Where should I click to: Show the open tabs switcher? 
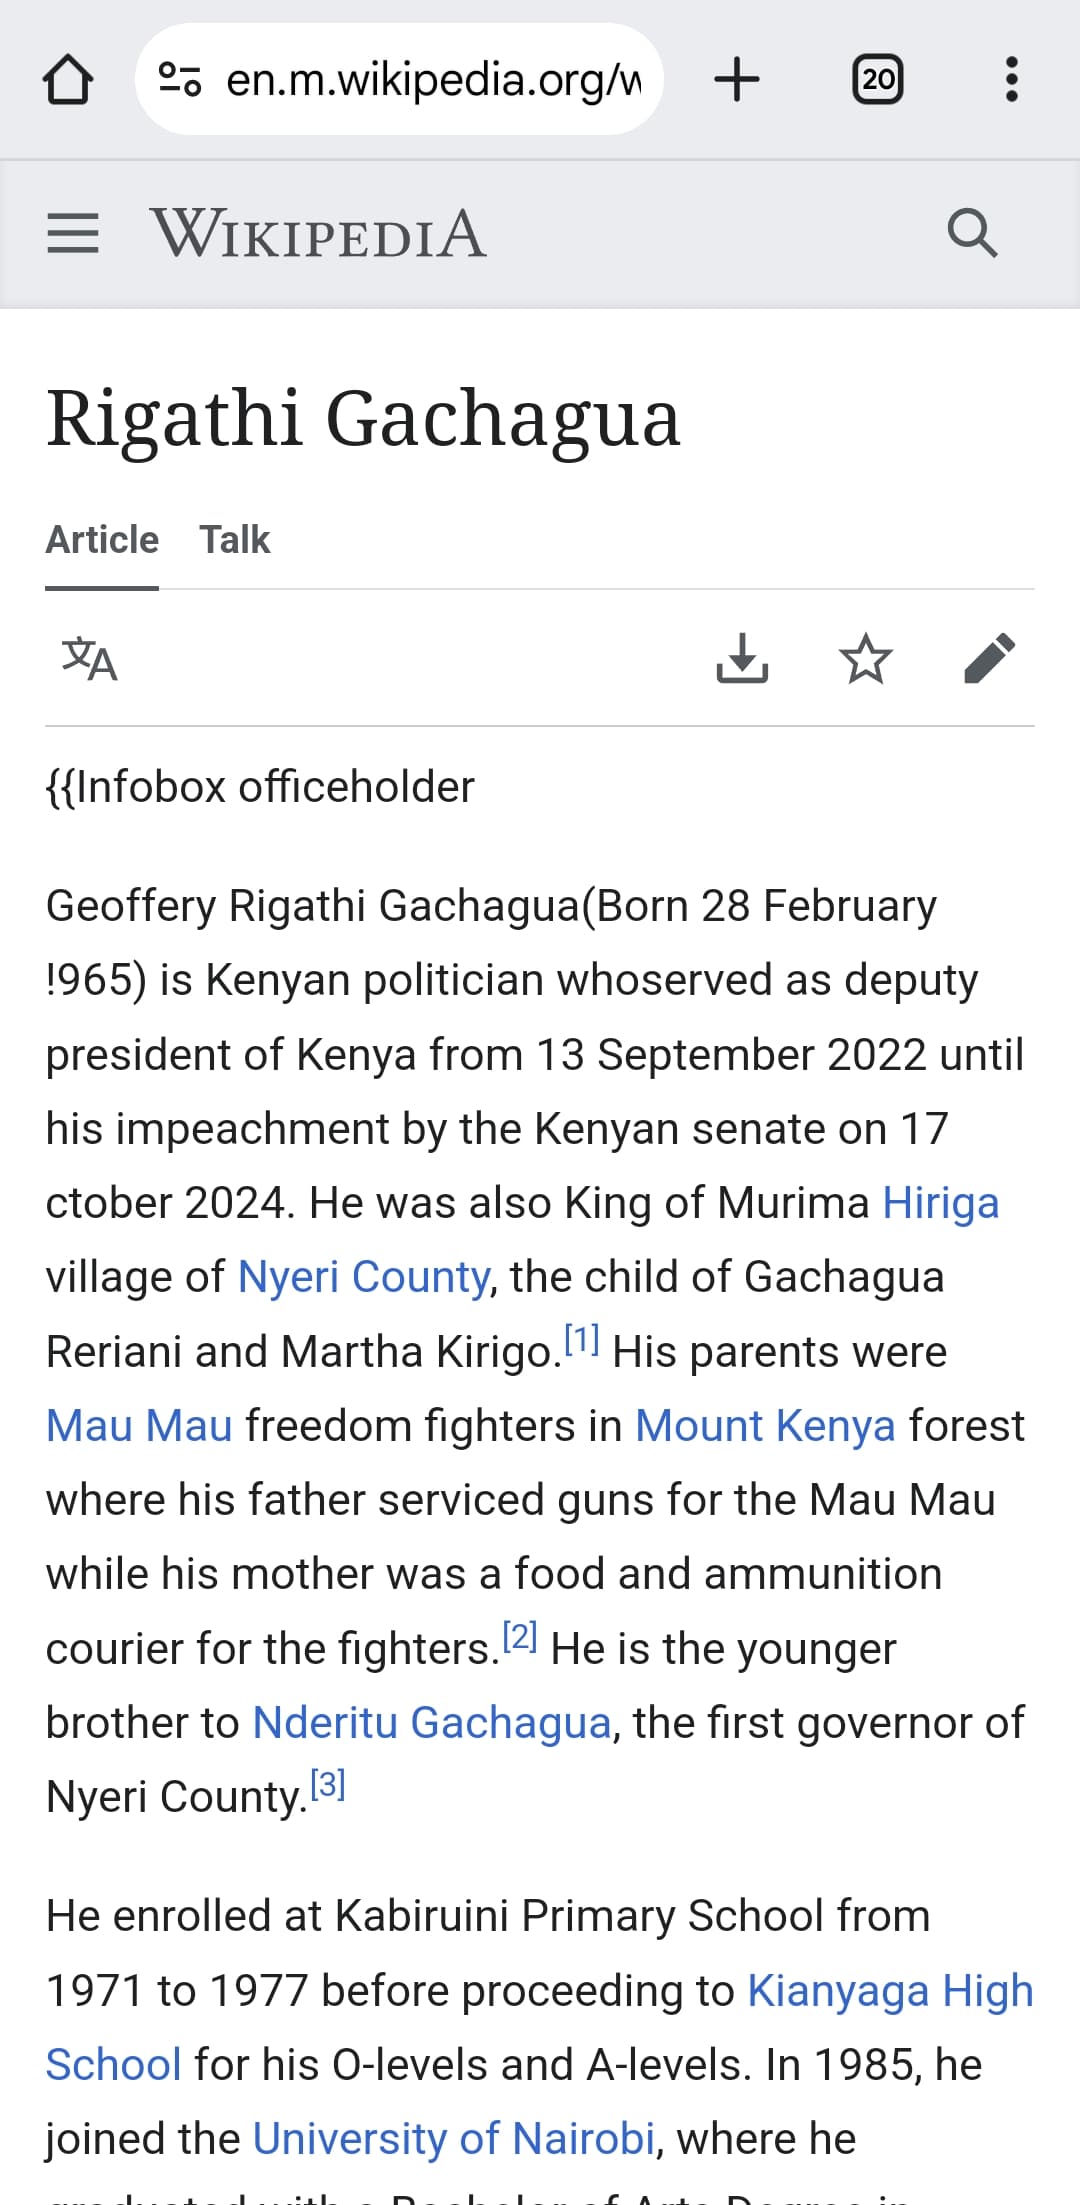pos(877,80)
